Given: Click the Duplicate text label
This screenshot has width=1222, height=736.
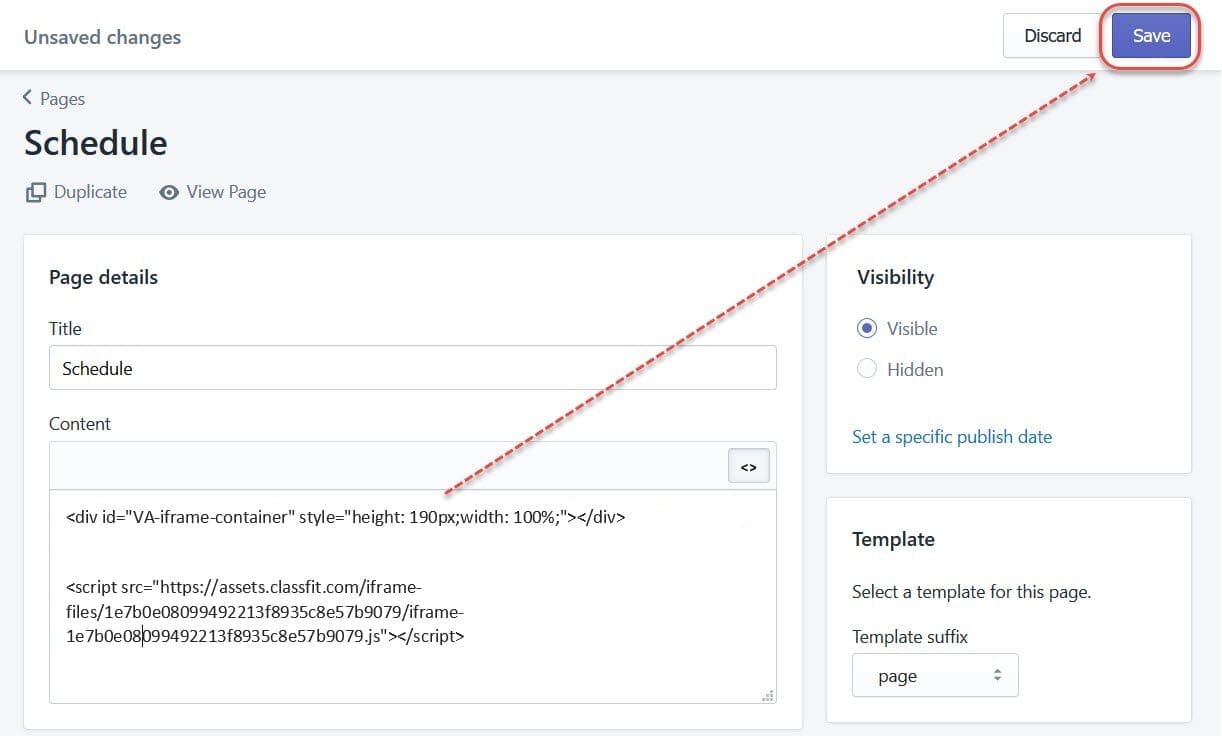Looking at the screenshot, I should pos(90,192).
